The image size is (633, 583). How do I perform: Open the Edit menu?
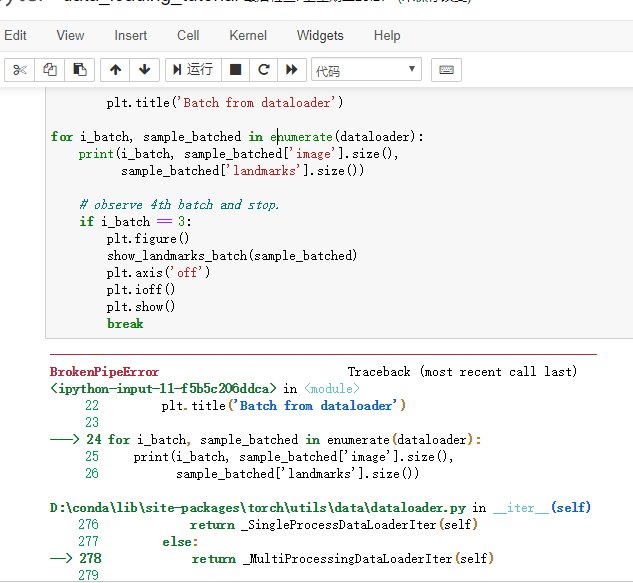[x=15, y=35]
